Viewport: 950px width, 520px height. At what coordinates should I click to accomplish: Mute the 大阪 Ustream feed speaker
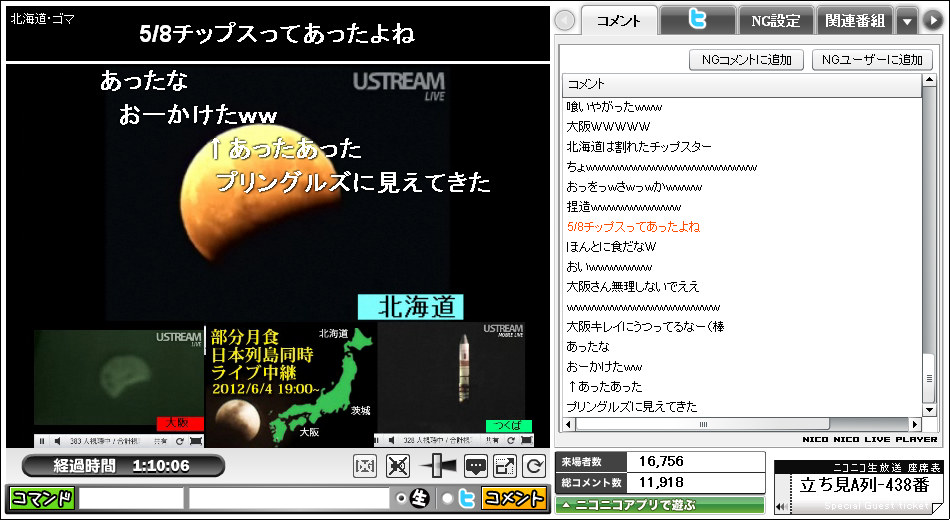pos(58,441)
